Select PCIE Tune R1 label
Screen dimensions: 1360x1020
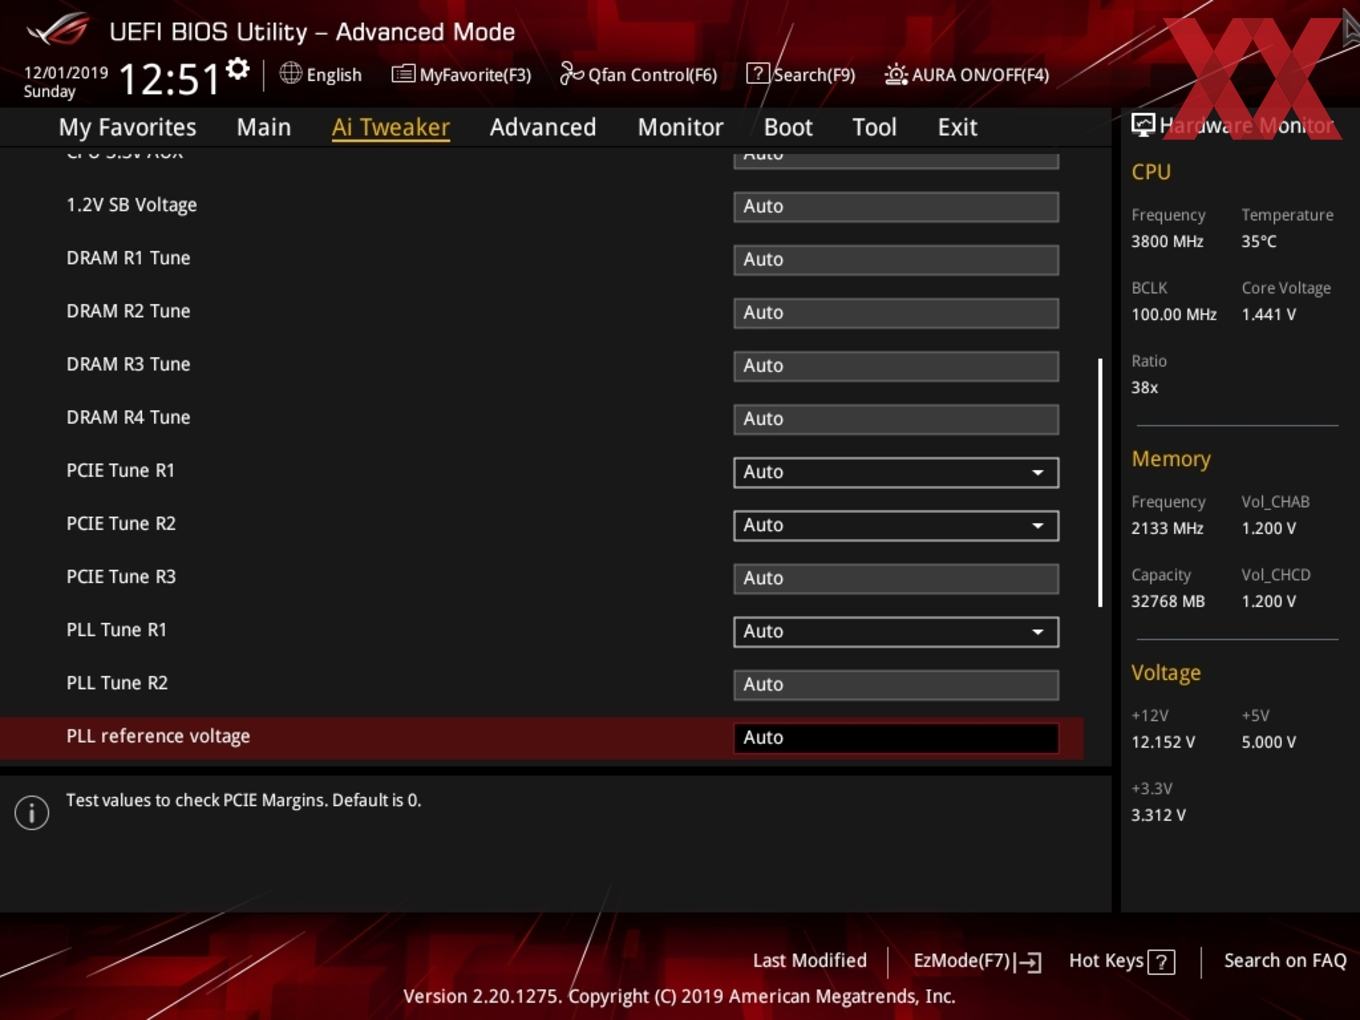[121, 470]
